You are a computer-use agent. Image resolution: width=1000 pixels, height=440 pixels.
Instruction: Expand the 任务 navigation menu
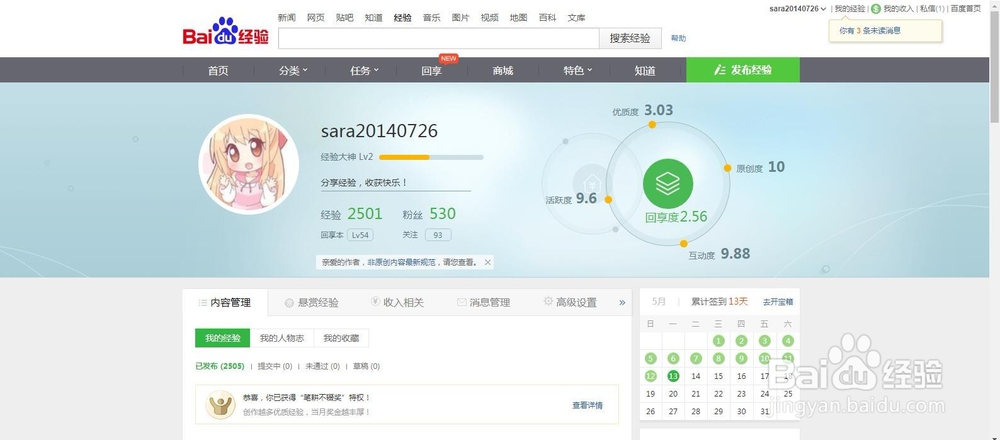[364, 70]
